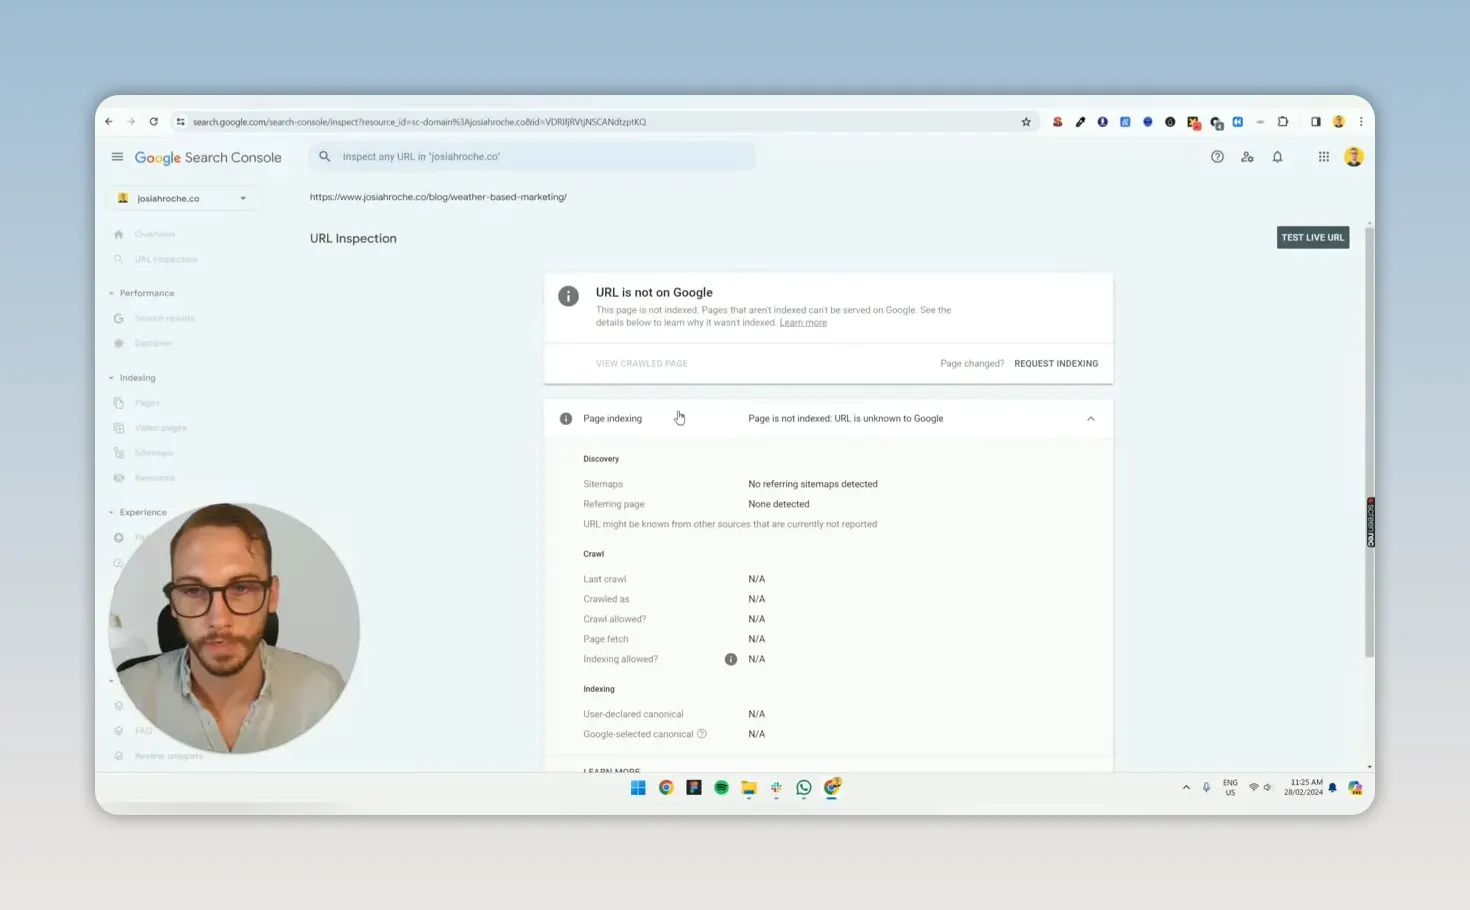Open Chrome's three-dot menu
Image resolution: width=1470 pixels, height=910 pixels.
tap(1361, 122)
